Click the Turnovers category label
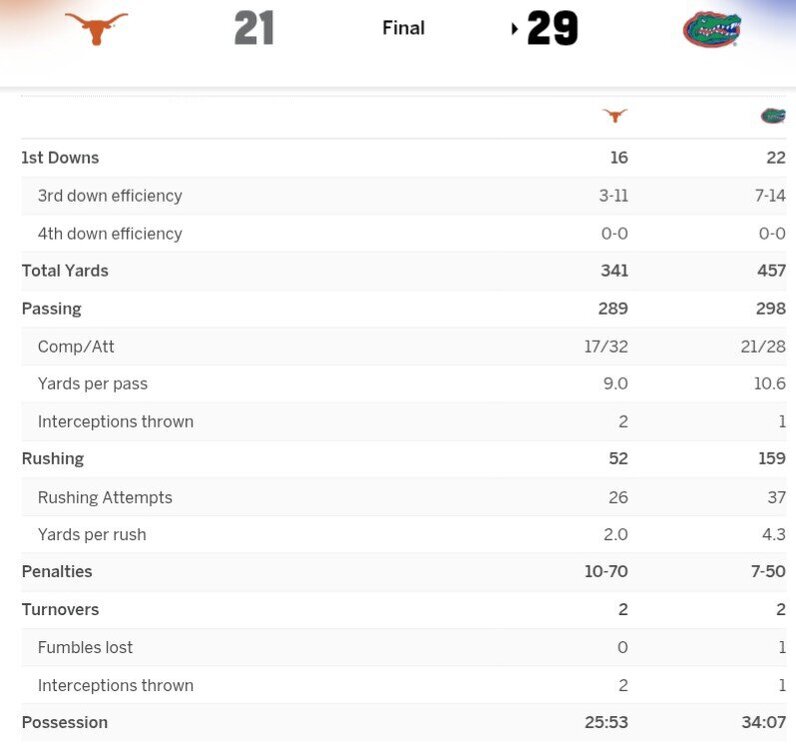The width and height of the screenshot is (796, 750). click(x=60, y=610)
